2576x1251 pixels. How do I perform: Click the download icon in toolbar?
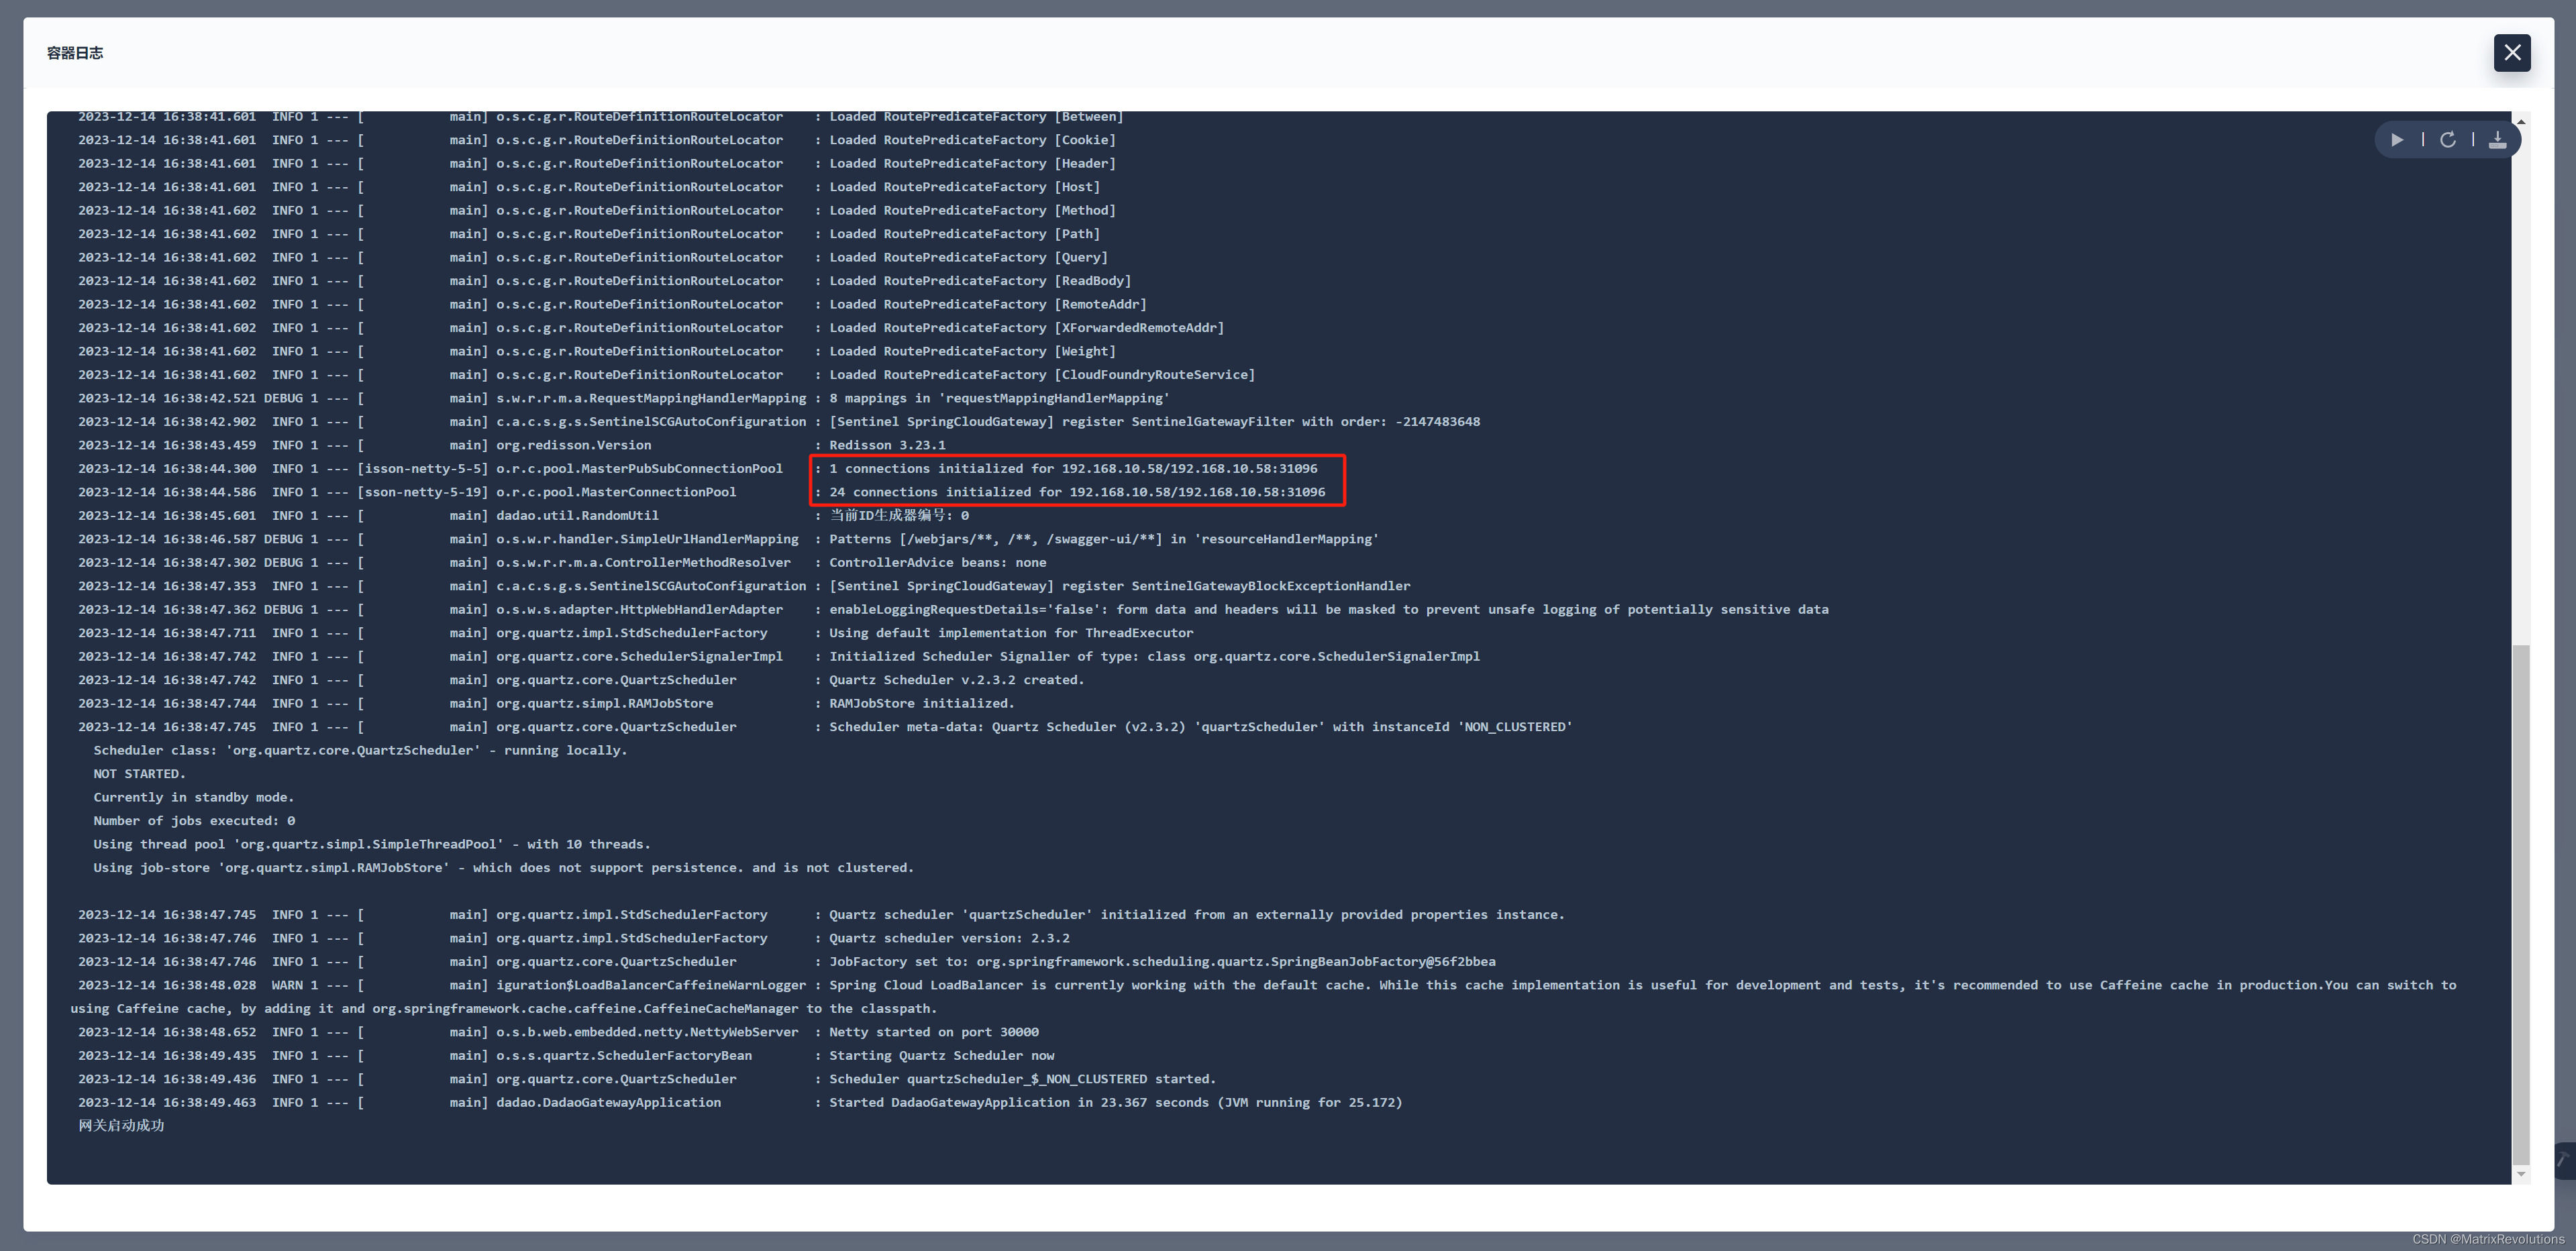click(2494, 140)
